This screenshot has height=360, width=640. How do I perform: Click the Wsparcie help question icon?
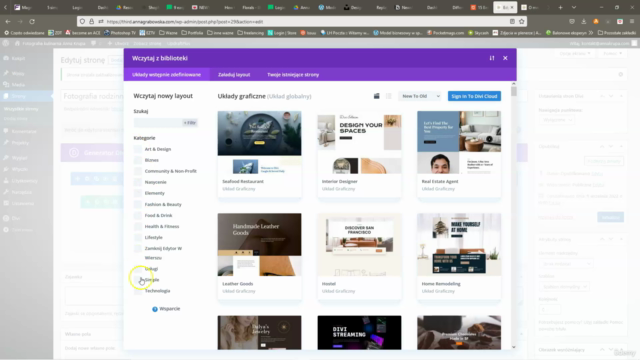point(155,309)
